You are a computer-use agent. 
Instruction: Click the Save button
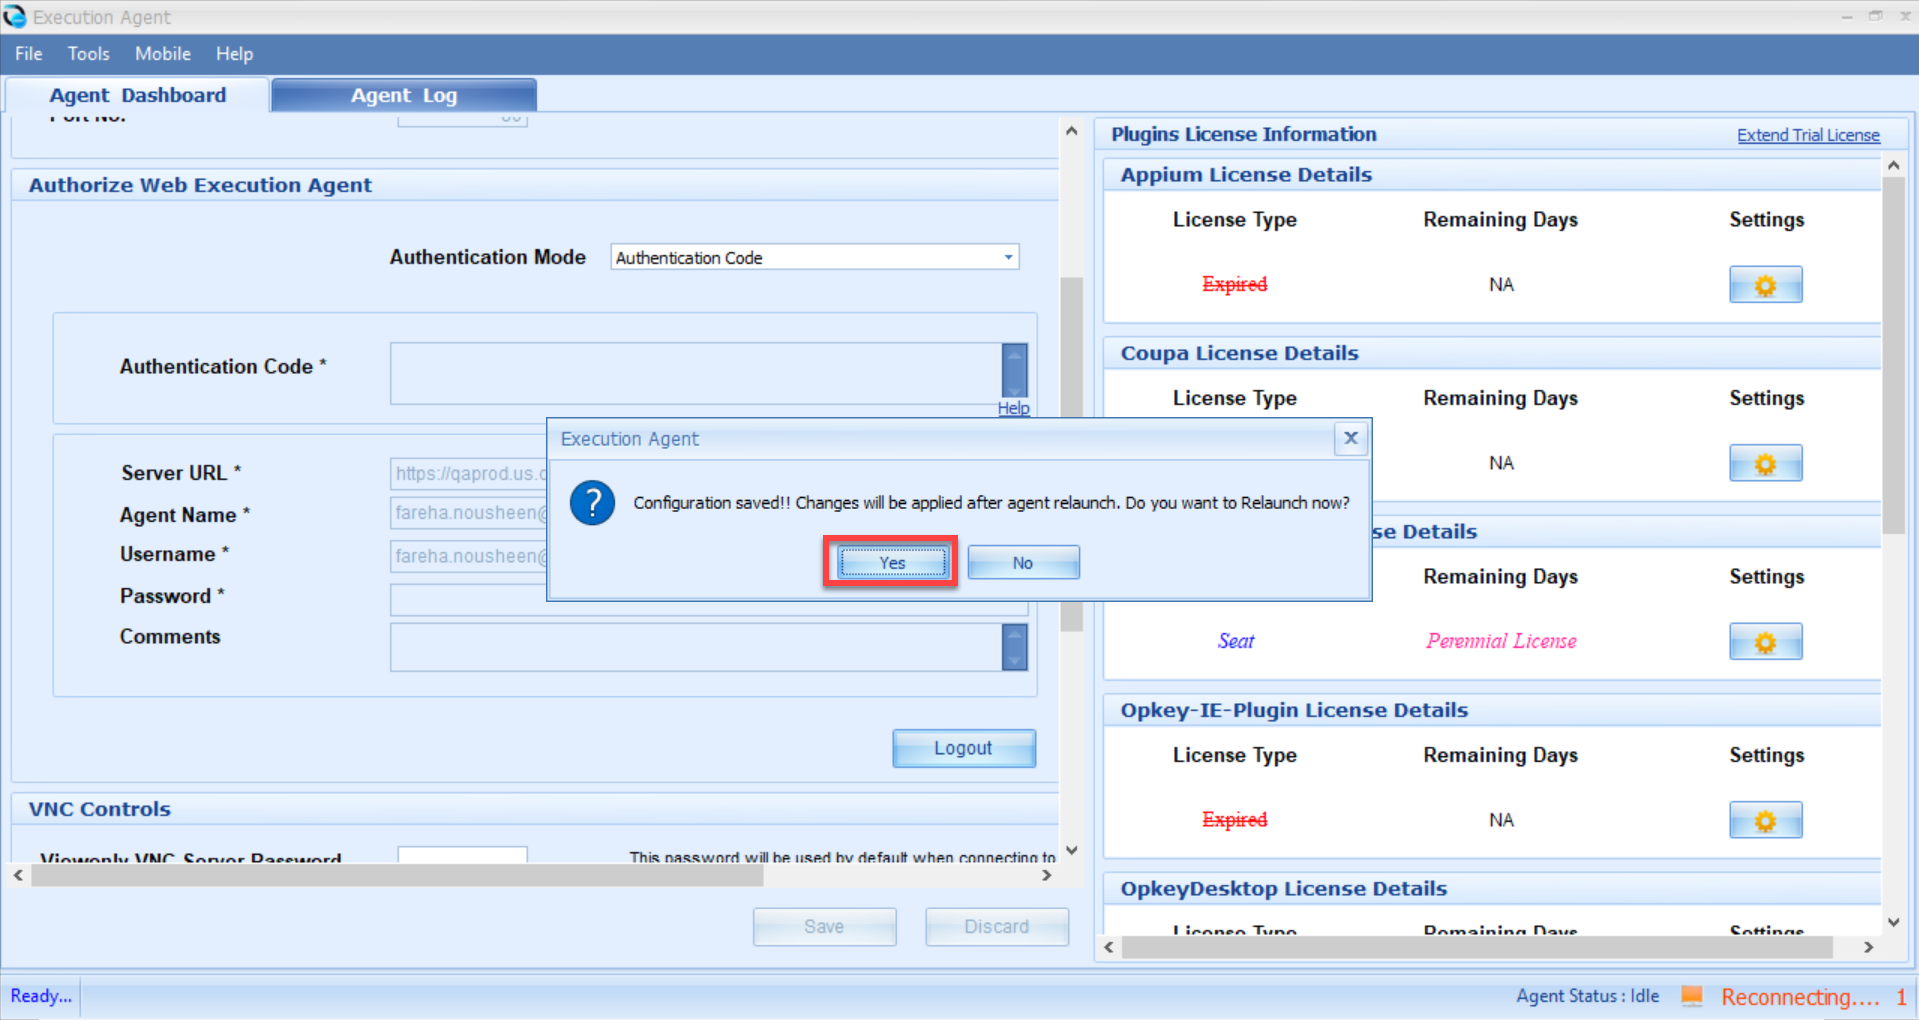[x=824, y=927]
